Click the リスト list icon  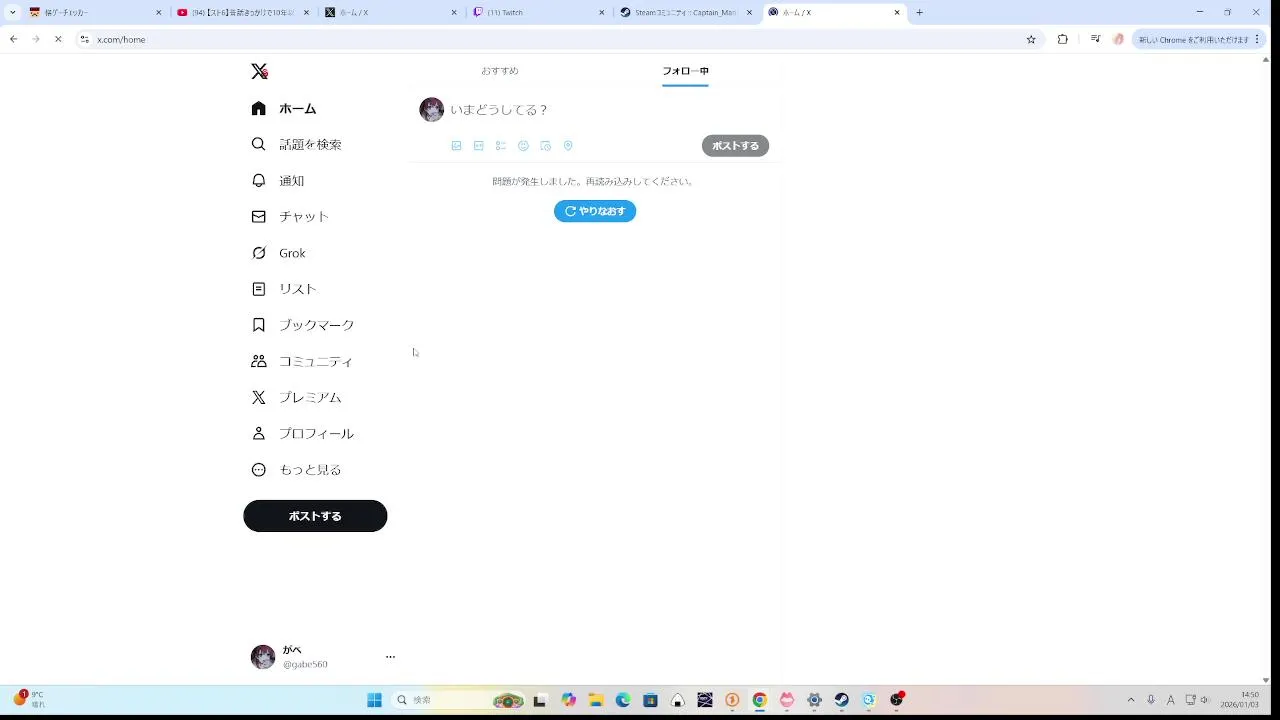click(x=259, y=289)
